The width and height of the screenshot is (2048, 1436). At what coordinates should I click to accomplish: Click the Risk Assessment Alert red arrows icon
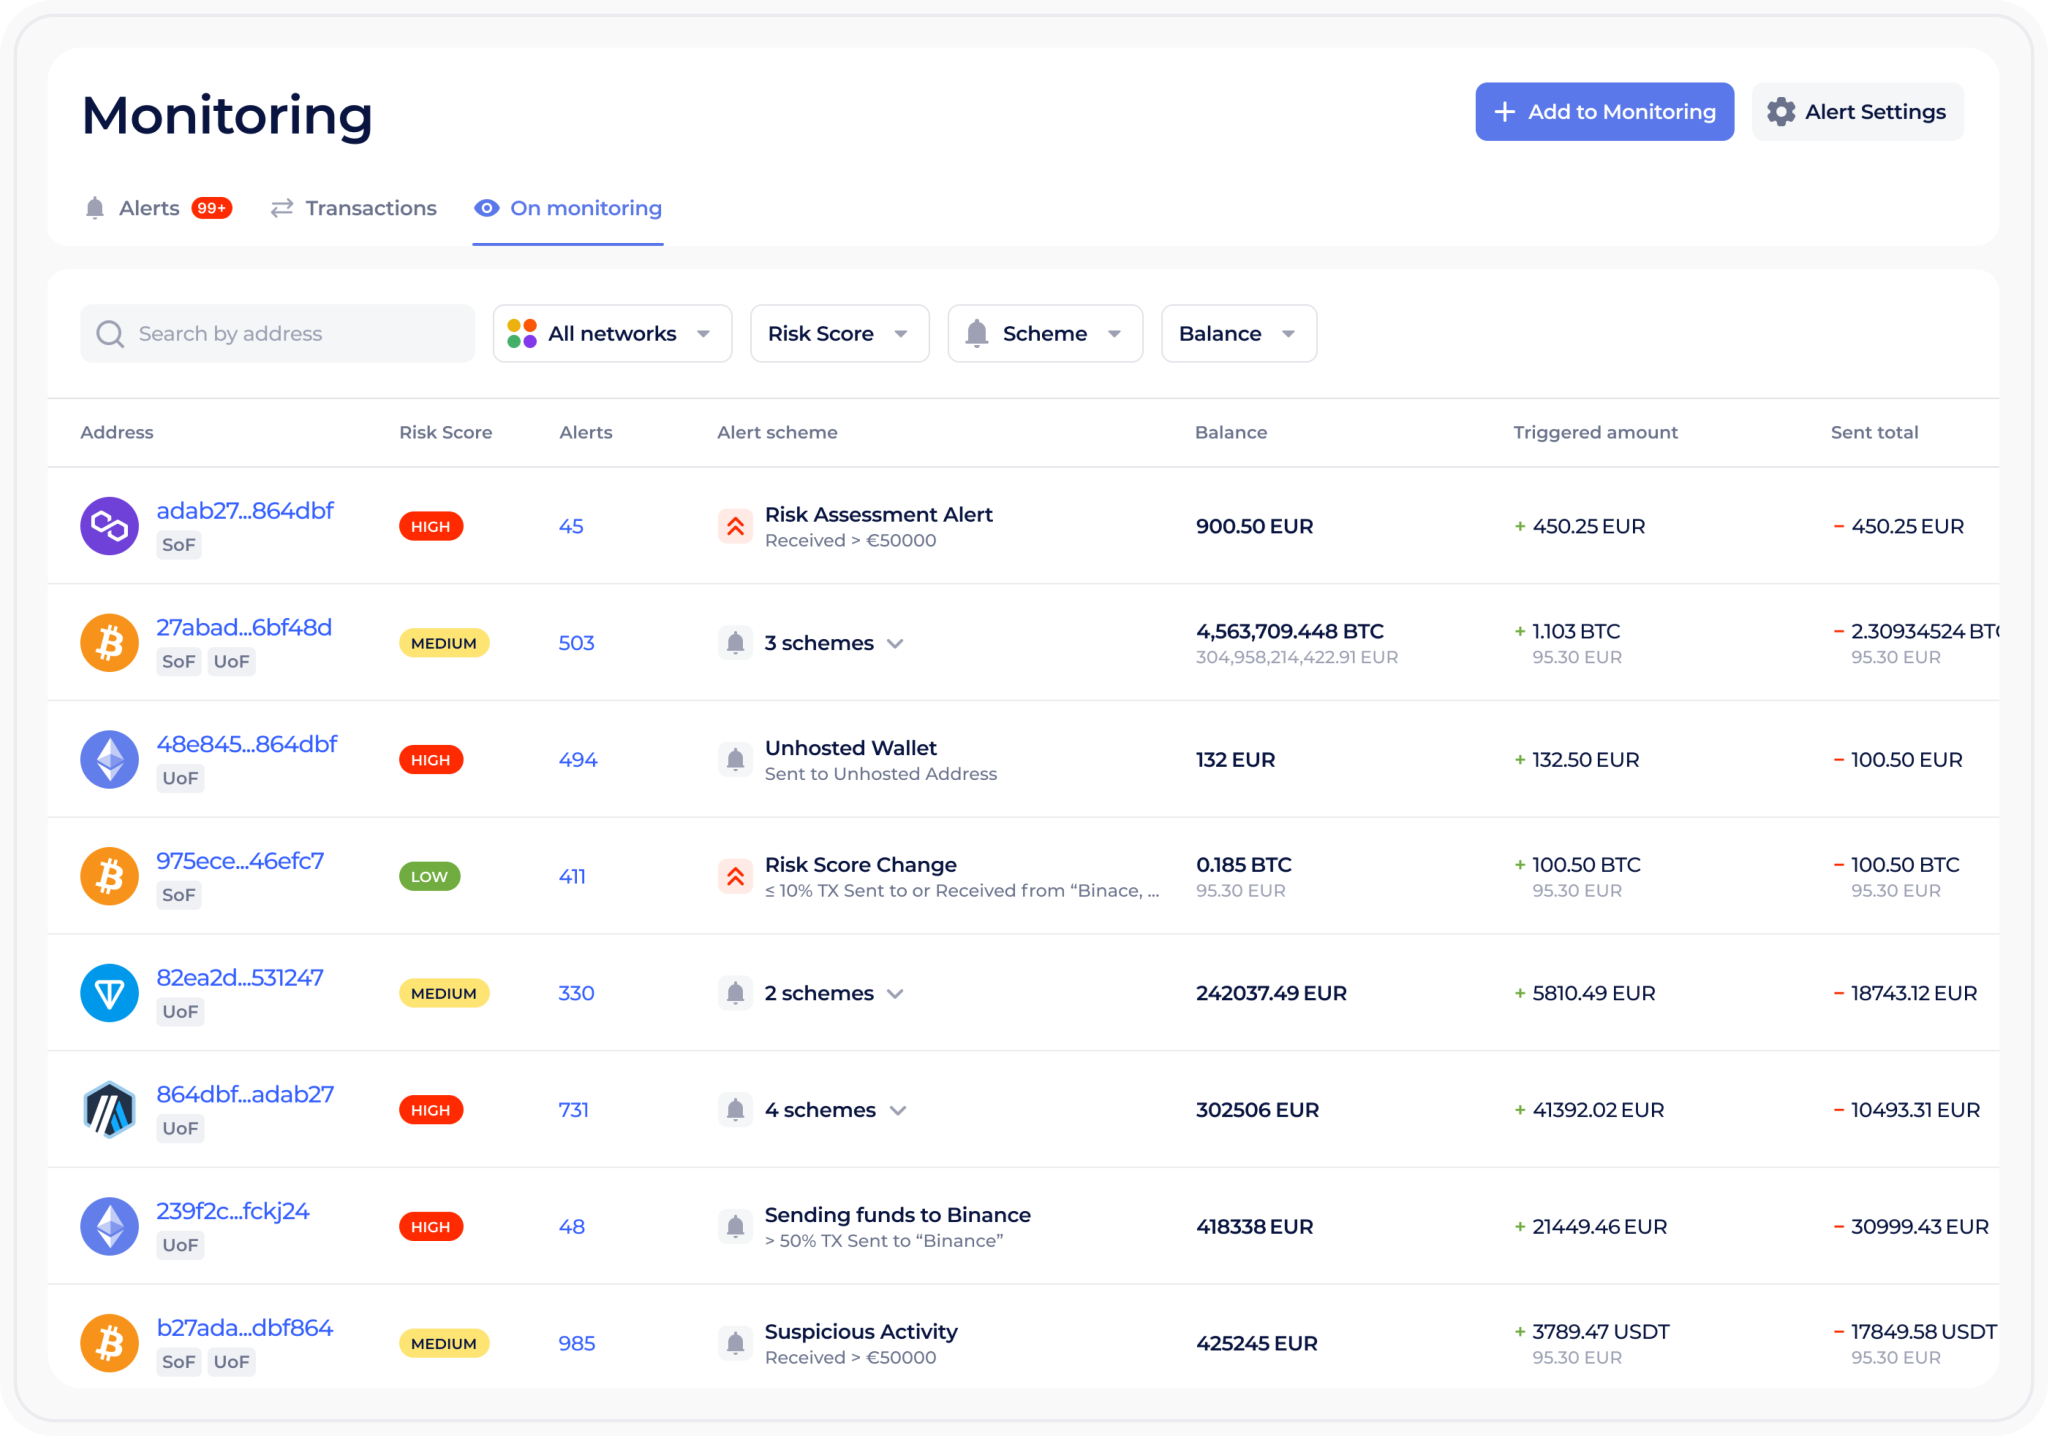coord(735,526)
